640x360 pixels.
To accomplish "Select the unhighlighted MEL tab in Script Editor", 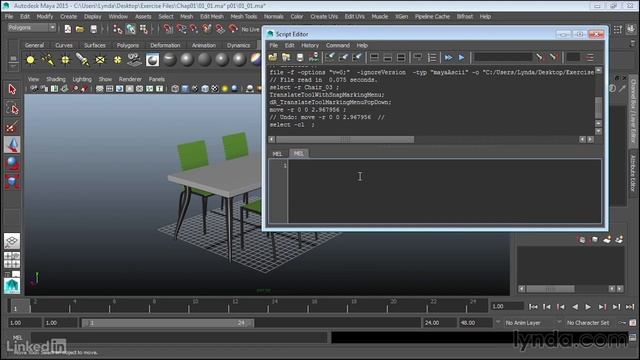I will point(277,154).
